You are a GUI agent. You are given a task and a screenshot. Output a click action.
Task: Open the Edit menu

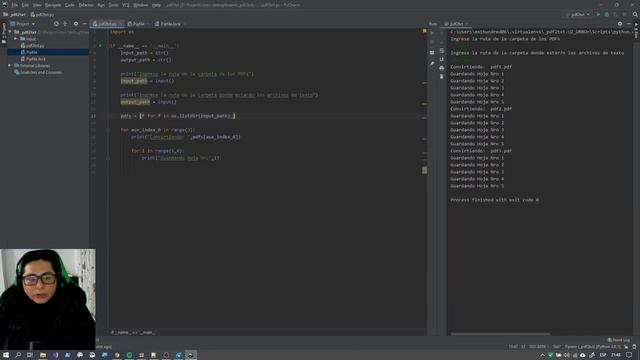coord(25,5)
